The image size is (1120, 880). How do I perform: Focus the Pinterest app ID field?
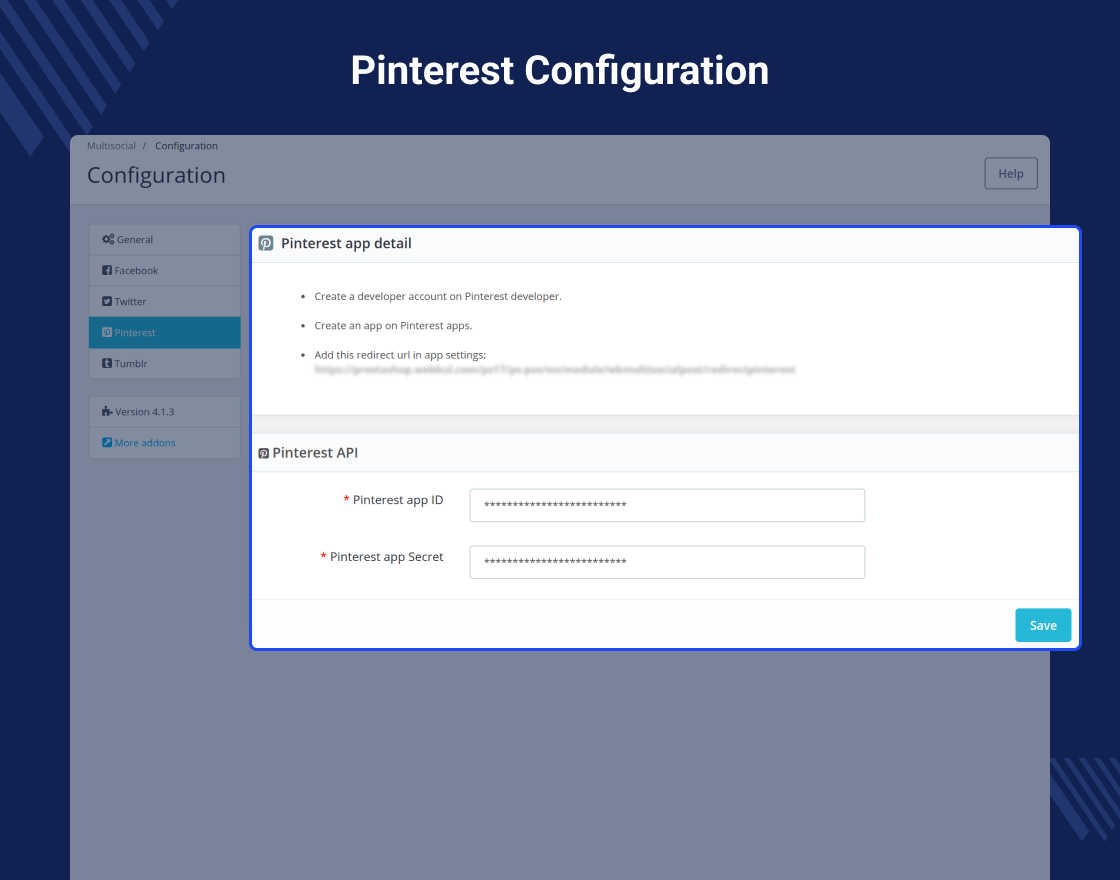coord(667,505)
